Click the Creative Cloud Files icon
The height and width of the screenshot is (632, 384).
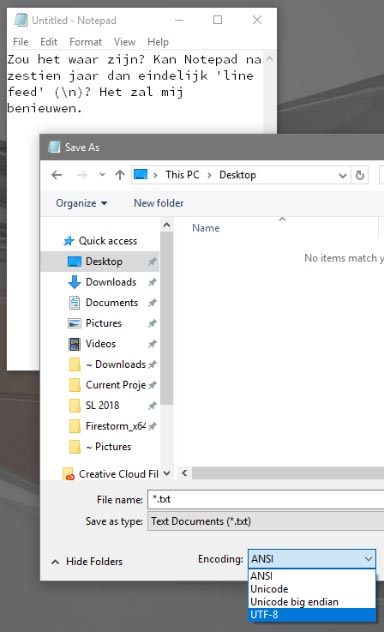68,475
